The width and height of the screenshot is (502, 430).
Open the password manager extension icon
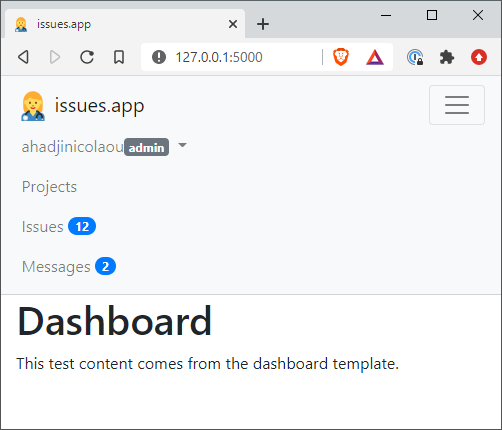(x=415, y=57)
